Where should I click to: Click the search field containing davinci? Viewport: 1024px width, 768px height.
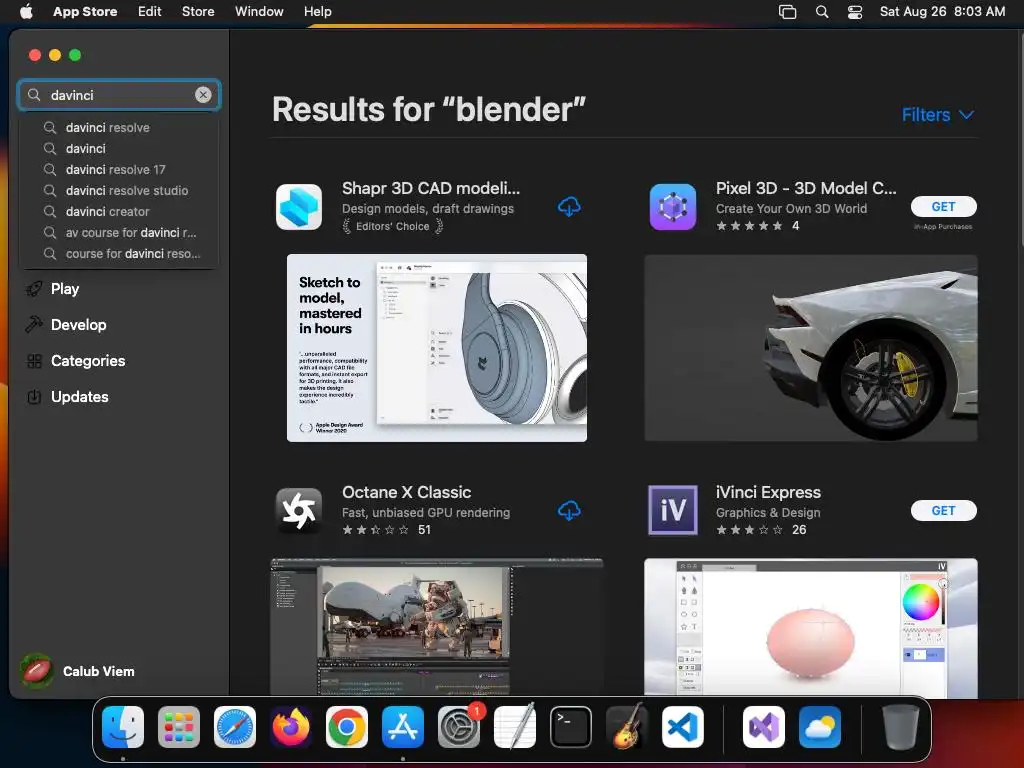(119, 95)
